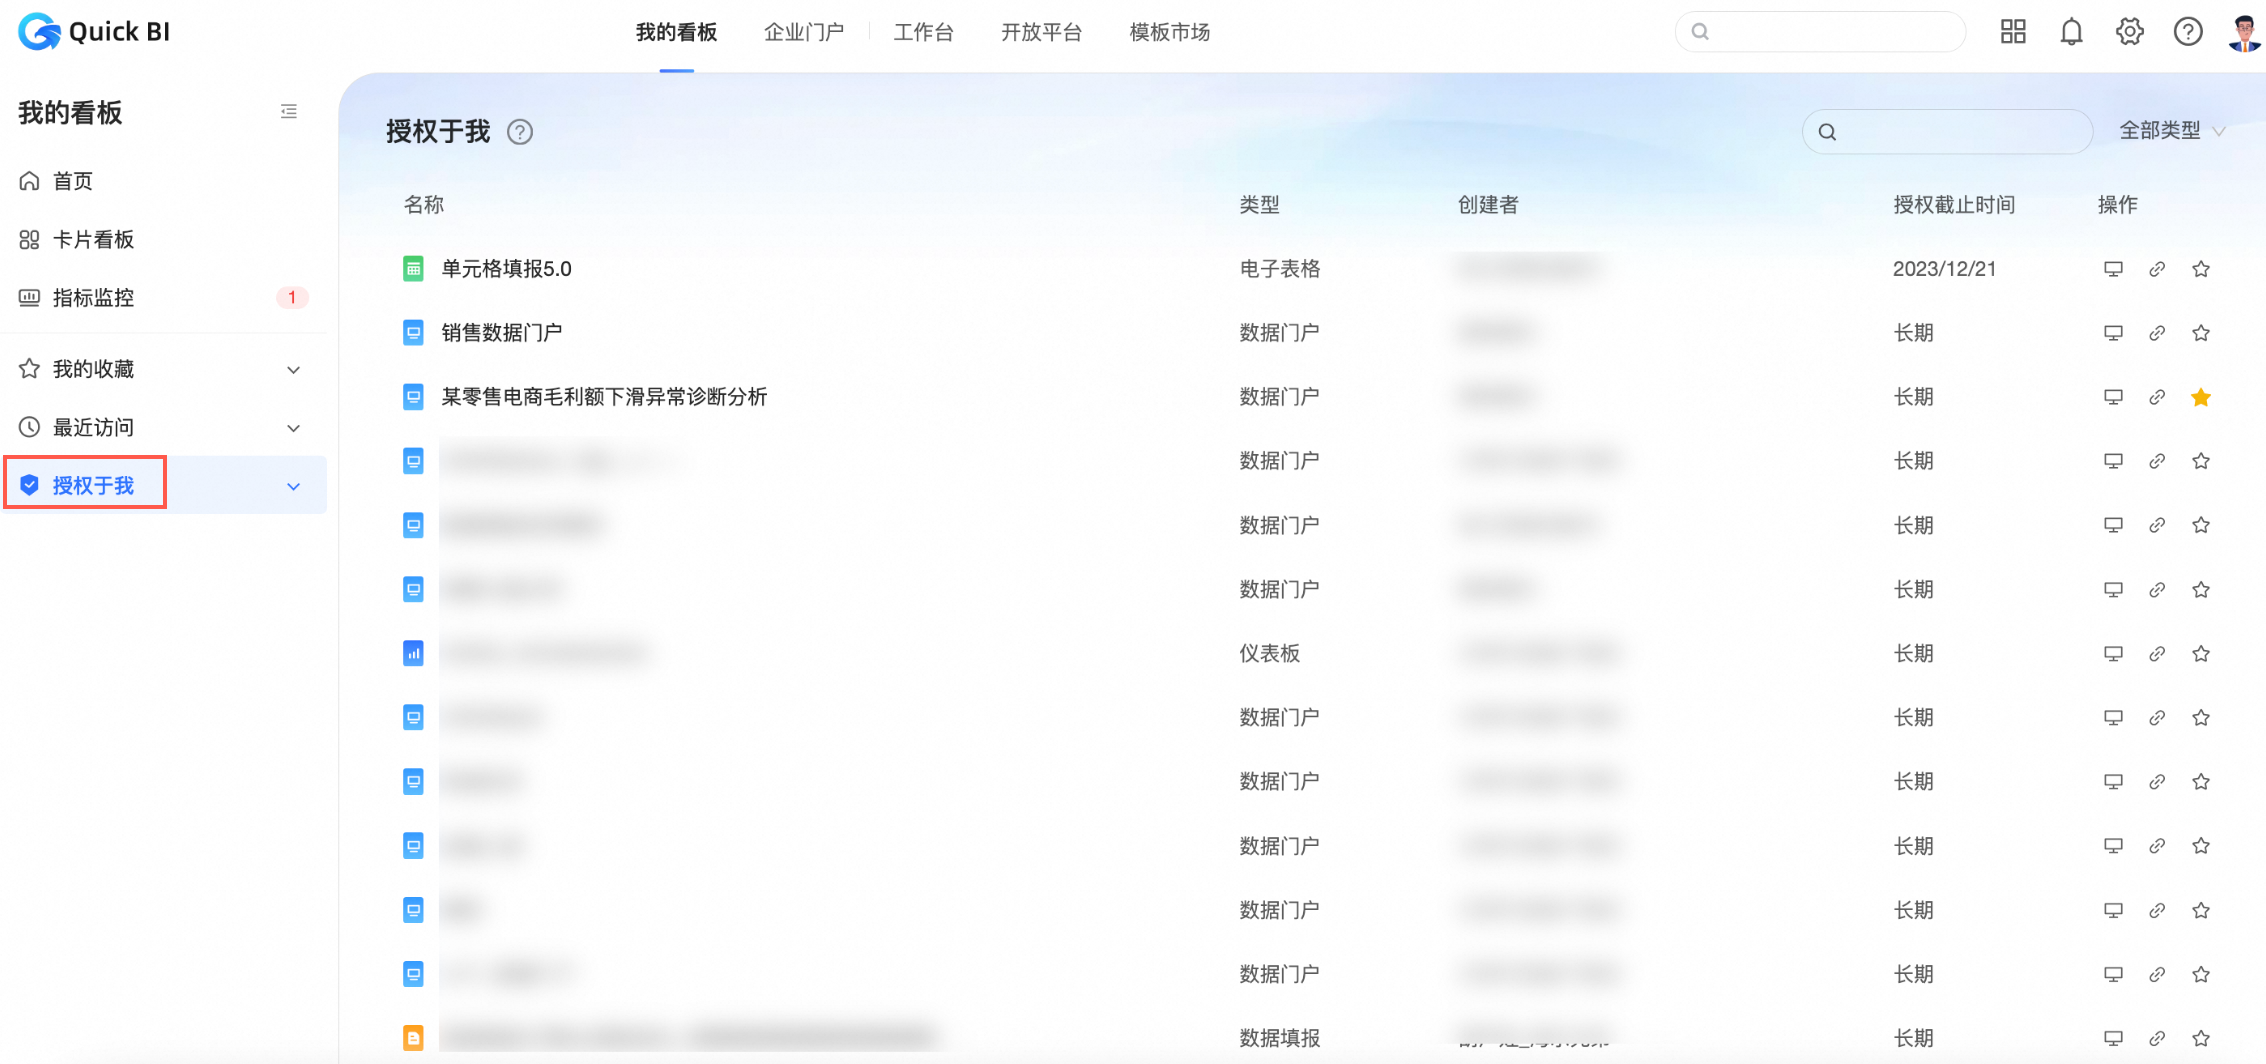Click the 授权于我 list search field
2266x1064 pixels.
tap(1947, 132)
